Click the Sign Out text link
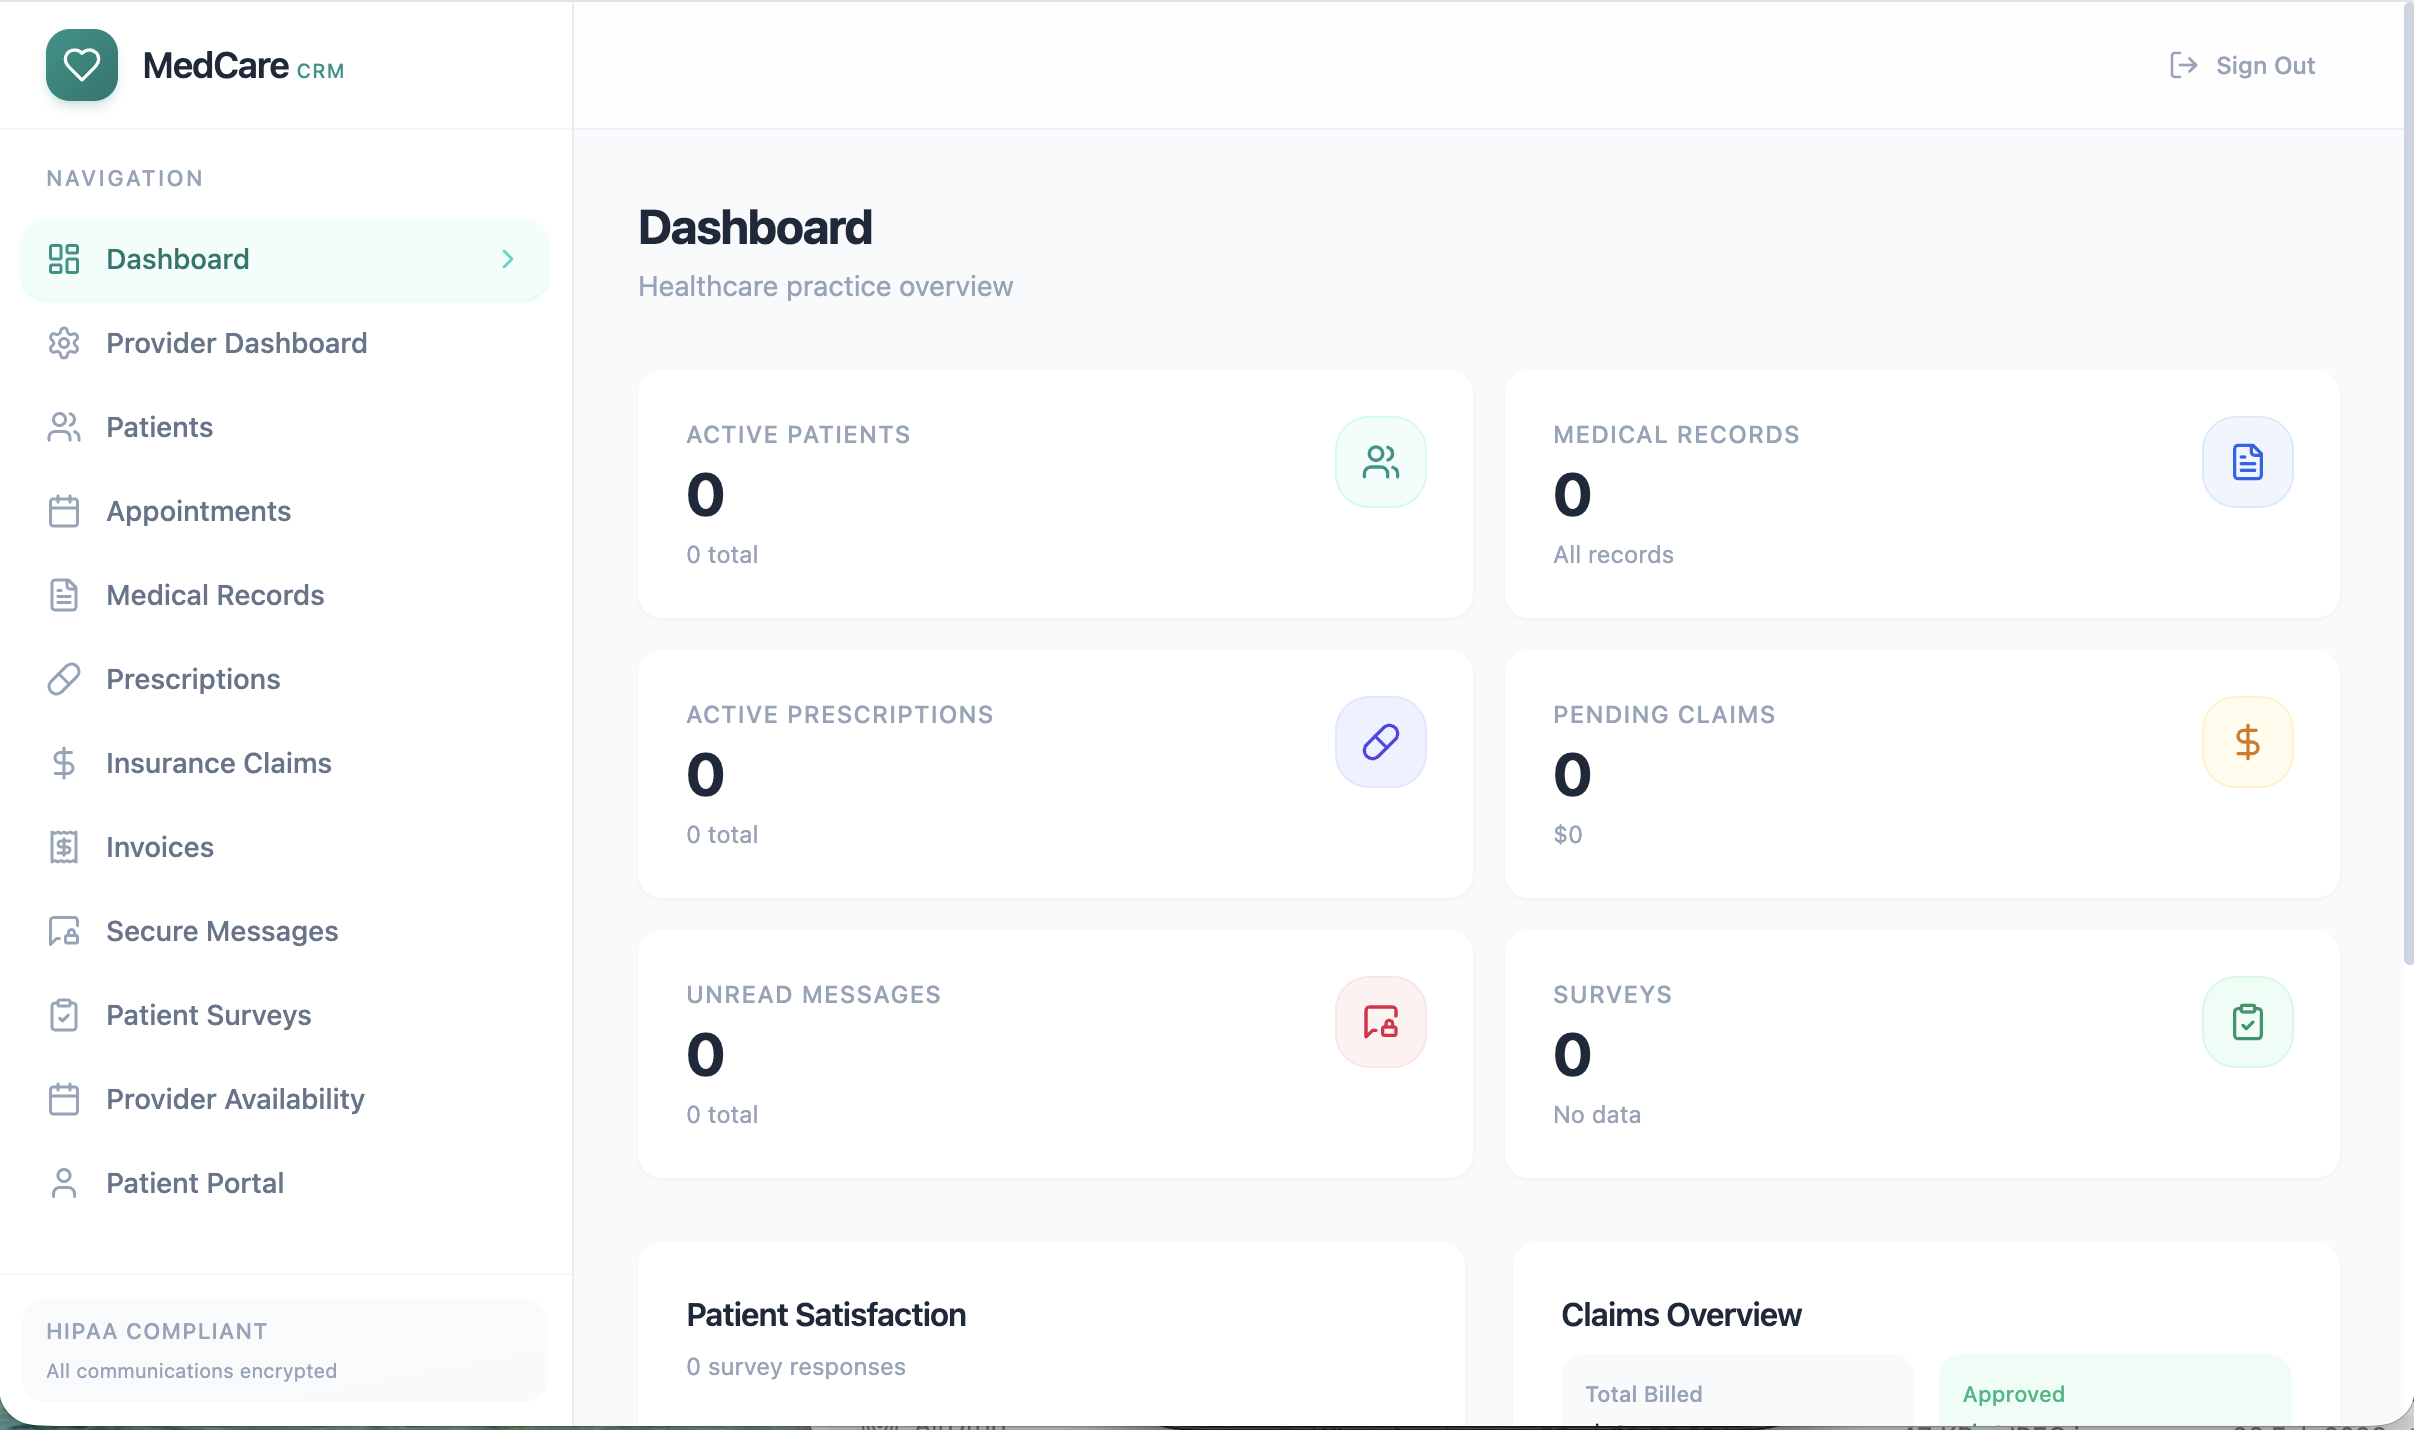Image resolution: width=2414 pixels, height=1430 pixels. click(x=2265, y=65)
